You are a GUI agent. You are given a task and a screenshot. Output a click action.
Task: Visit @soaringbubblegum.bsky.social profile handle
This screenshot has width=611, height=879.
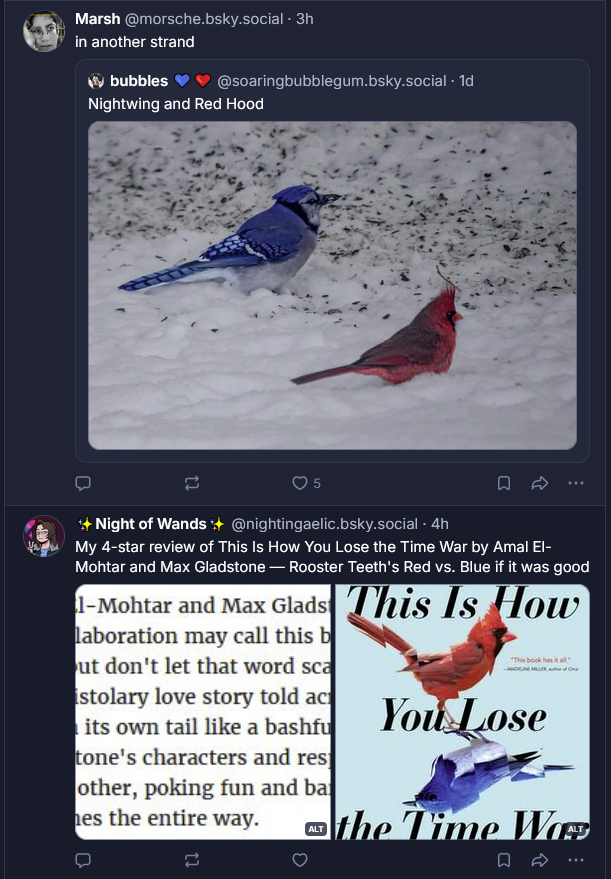[x=332, y=80]
